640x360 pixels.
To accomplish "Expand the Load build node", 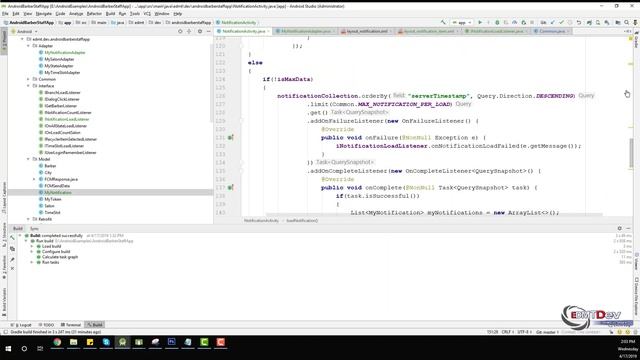I will [32, 247].
